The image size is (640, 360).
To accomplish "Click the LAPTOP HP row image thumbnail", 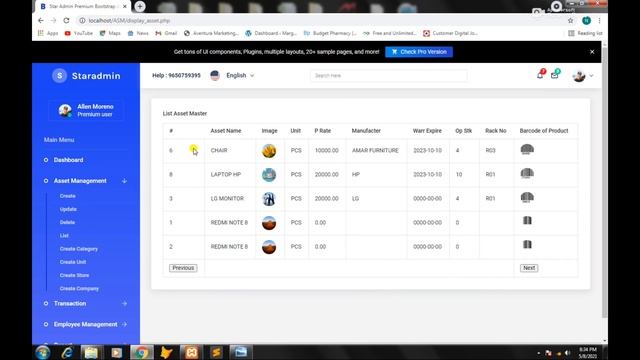I will 269,175.
